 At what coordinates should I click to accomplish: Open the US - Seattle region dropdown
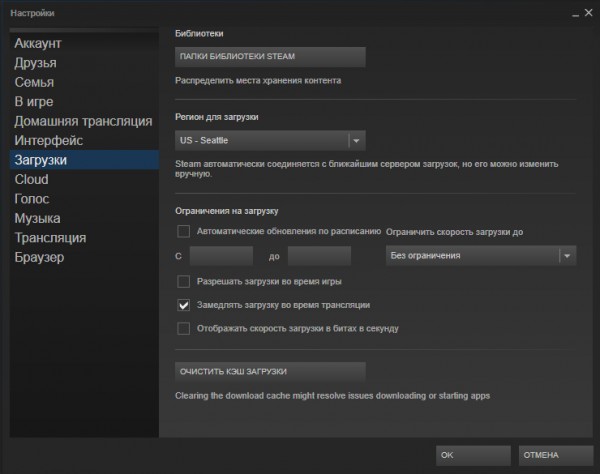click(x=270, y=140)
